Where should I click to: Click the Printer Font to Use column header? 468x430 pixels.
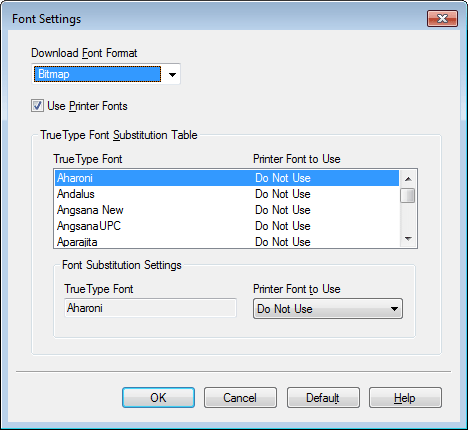tap(297, 159)
